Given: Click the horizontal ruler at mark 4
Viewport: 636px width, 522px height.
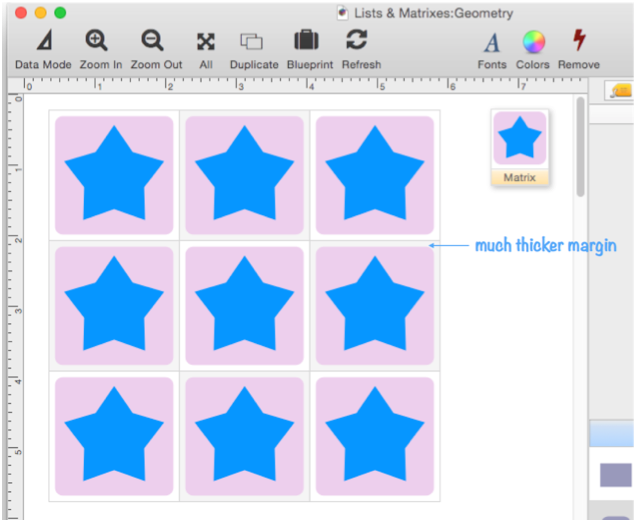Looking at the screenshot, I should click(309, 85).
